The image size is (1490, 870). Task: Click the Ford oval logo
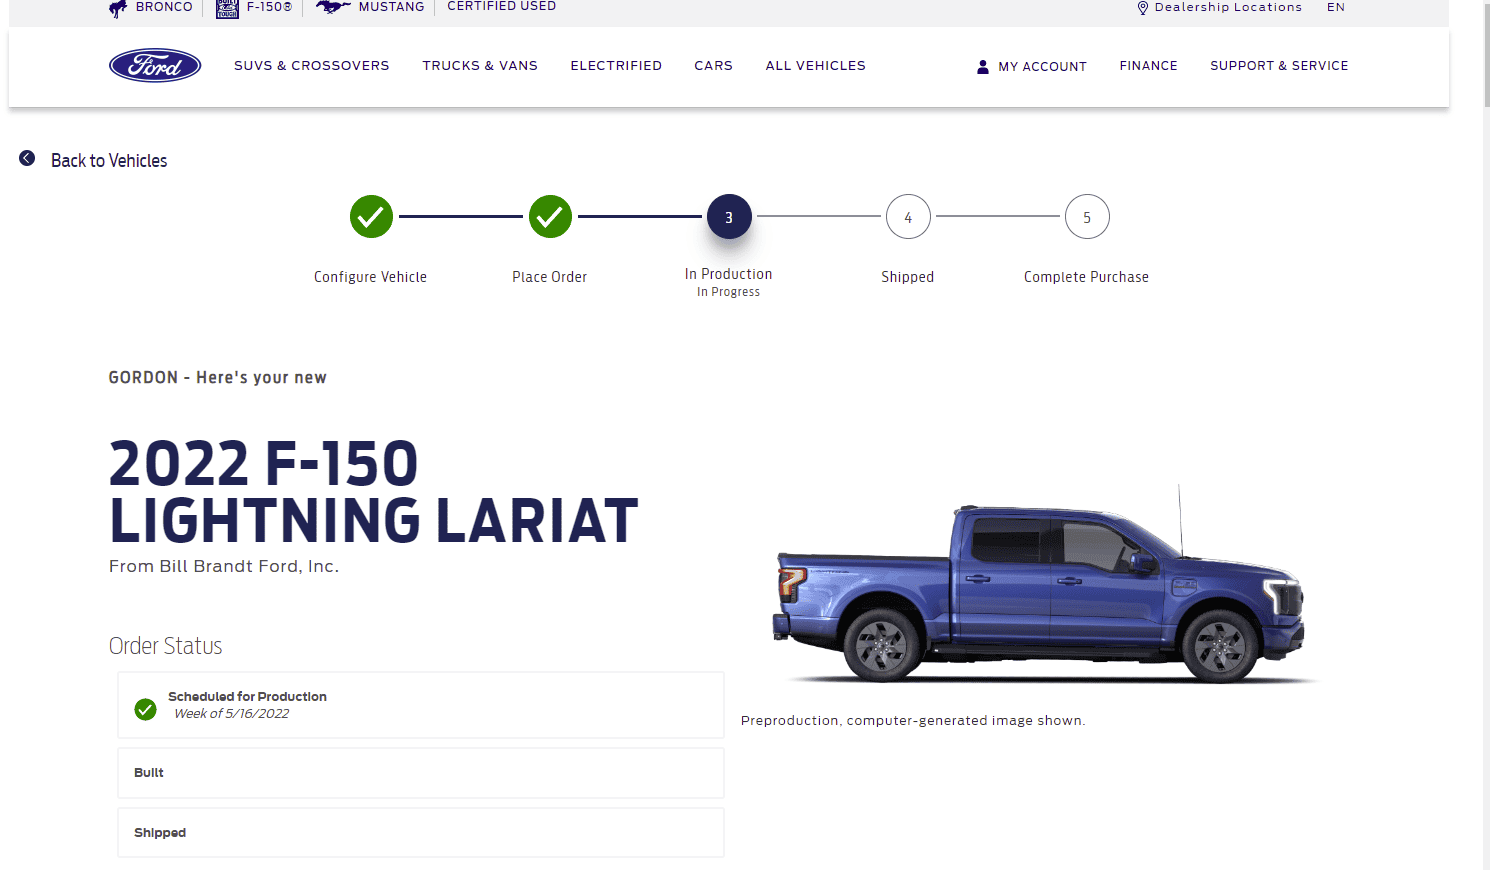pos(155,65)
